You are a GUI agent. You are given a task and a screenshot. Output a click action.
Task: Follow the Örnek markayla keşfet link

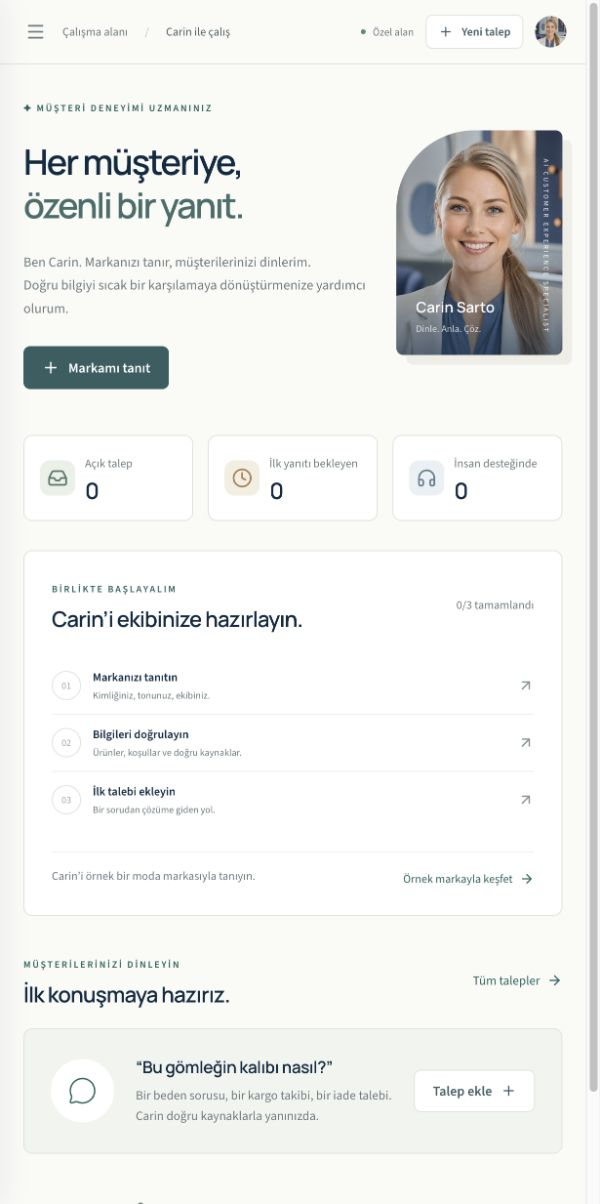468,879
